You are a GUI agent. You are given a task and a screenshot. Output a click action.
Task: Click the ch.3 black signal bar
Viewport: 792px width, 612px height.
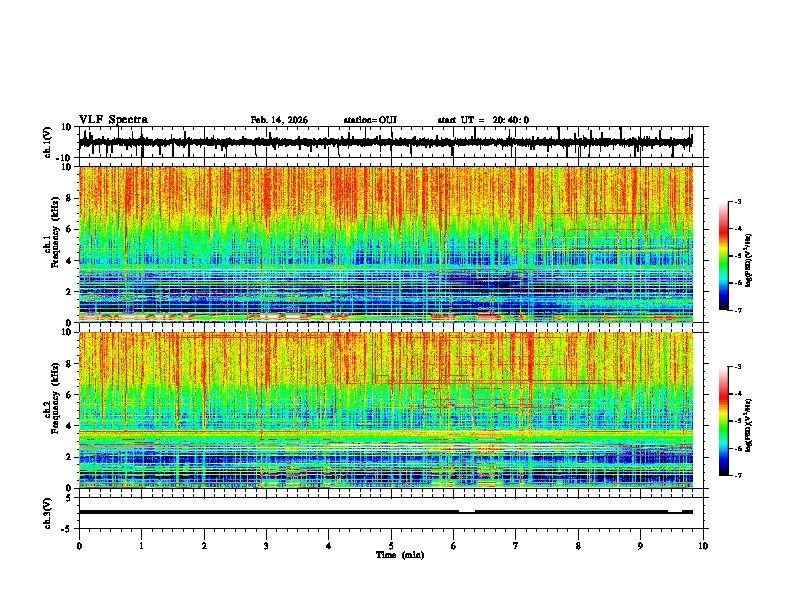(386, 512)
